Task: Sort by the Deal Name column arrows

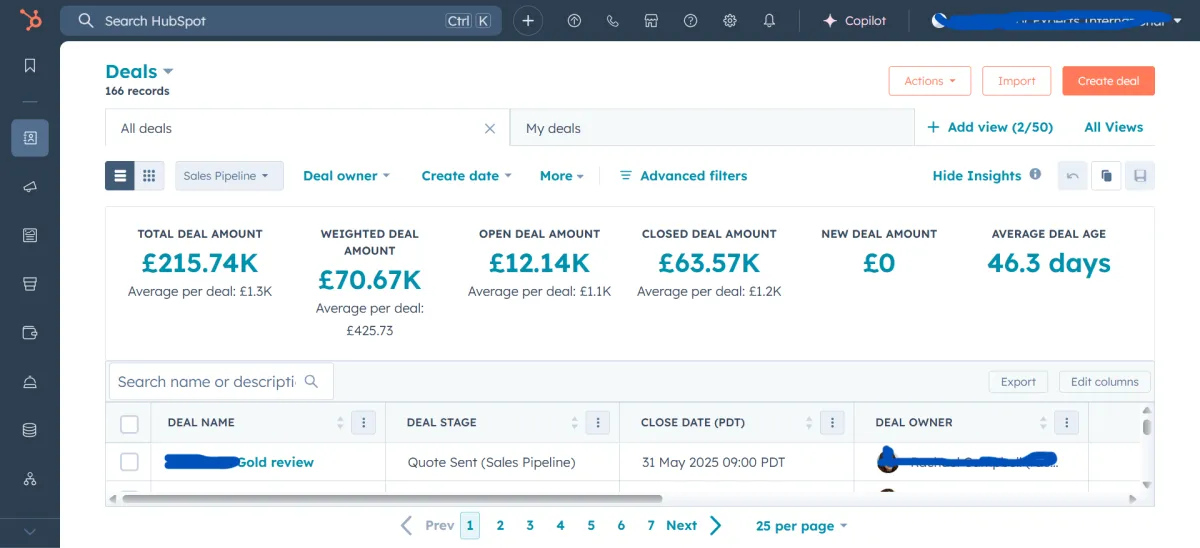Action: coord(341,423)
